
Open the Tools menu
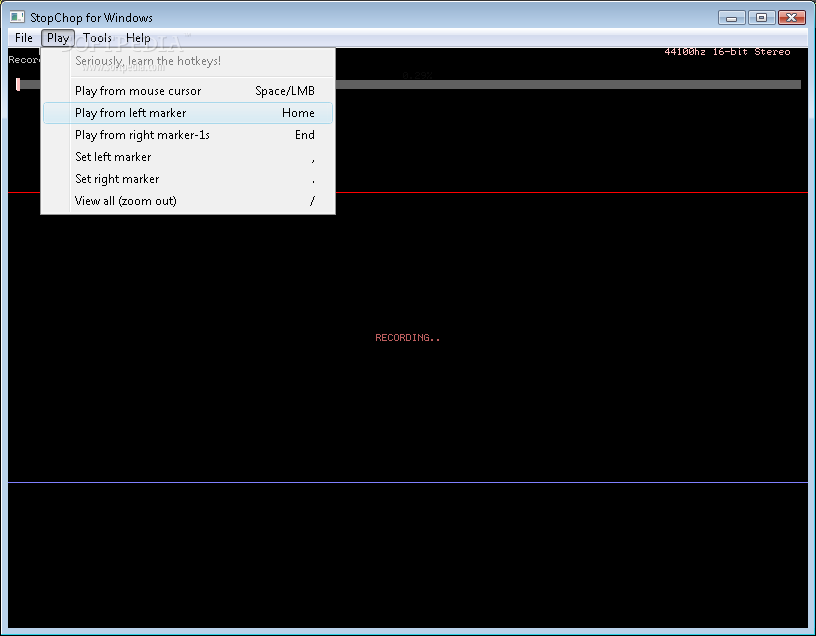(97, 38)
